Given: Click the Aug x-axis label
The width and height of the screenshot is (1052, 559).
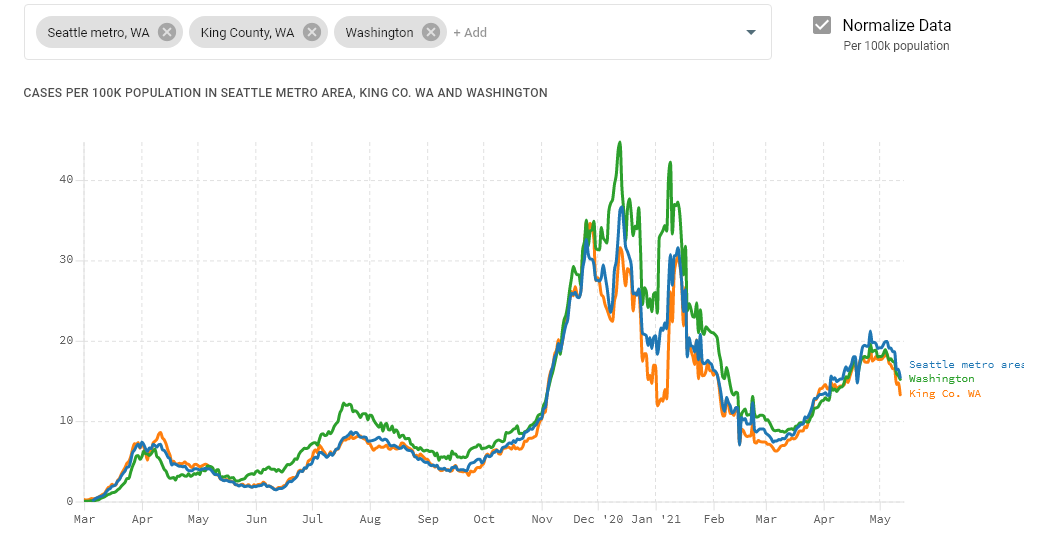Looking at the screenshot, I should pos(370,519).
